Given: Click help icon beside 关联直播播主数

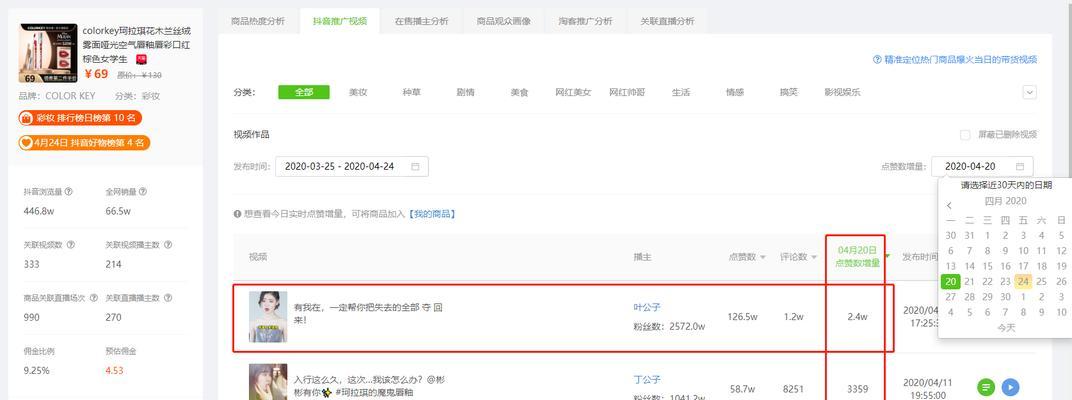Looking at the screenshot, I should (168, 298).
